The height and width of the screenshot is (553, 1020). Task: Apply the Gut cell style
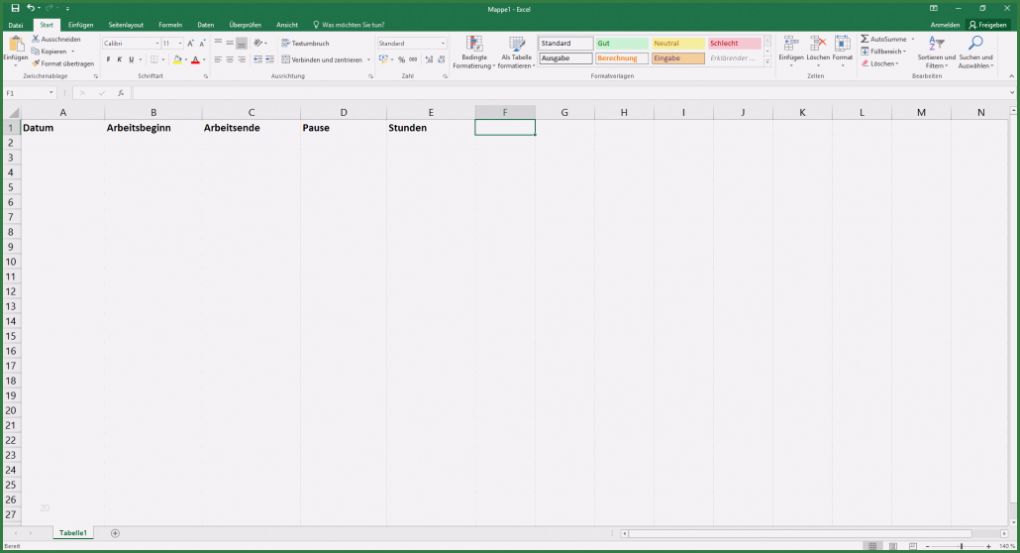[x=621, y=43]
